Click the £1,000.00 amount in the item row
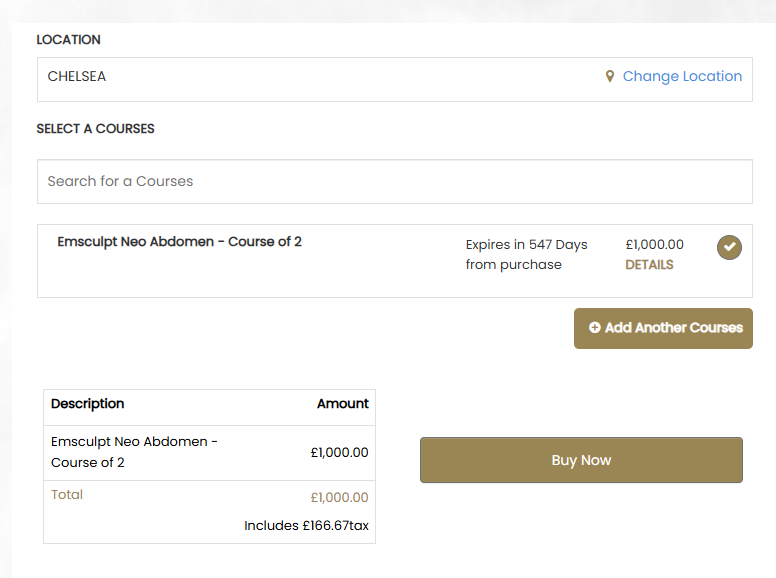 point(339,452)
